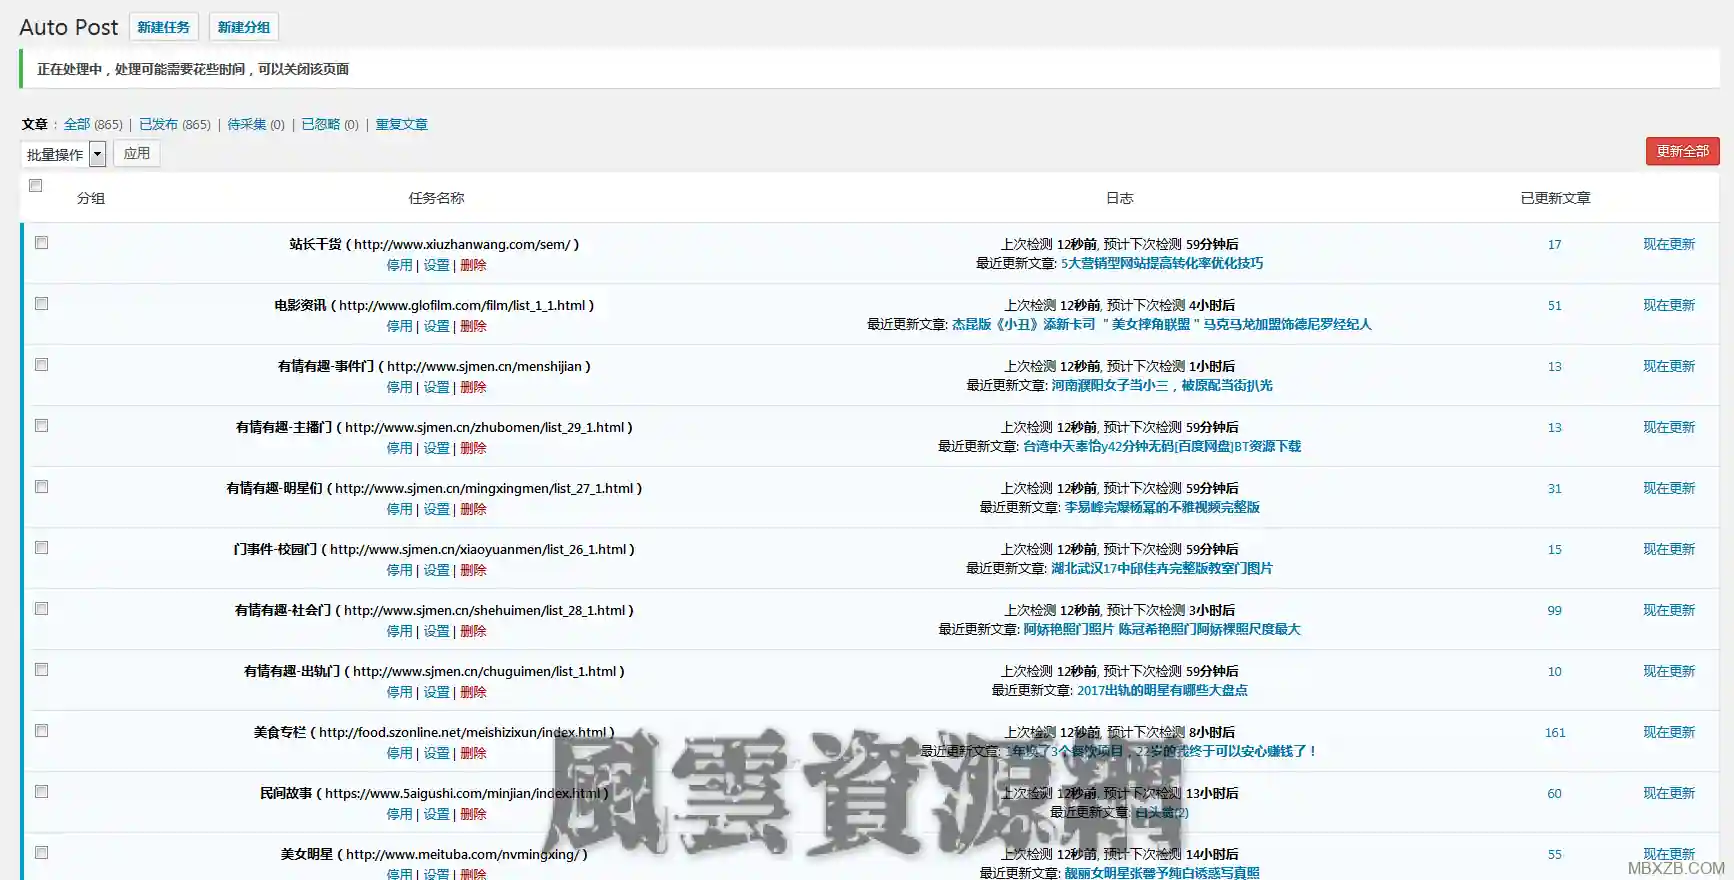Click 设置 under 民间故事 task
Image resolution: width=1734 pixels, height=880 pixels.
click(x=436, y=814)
